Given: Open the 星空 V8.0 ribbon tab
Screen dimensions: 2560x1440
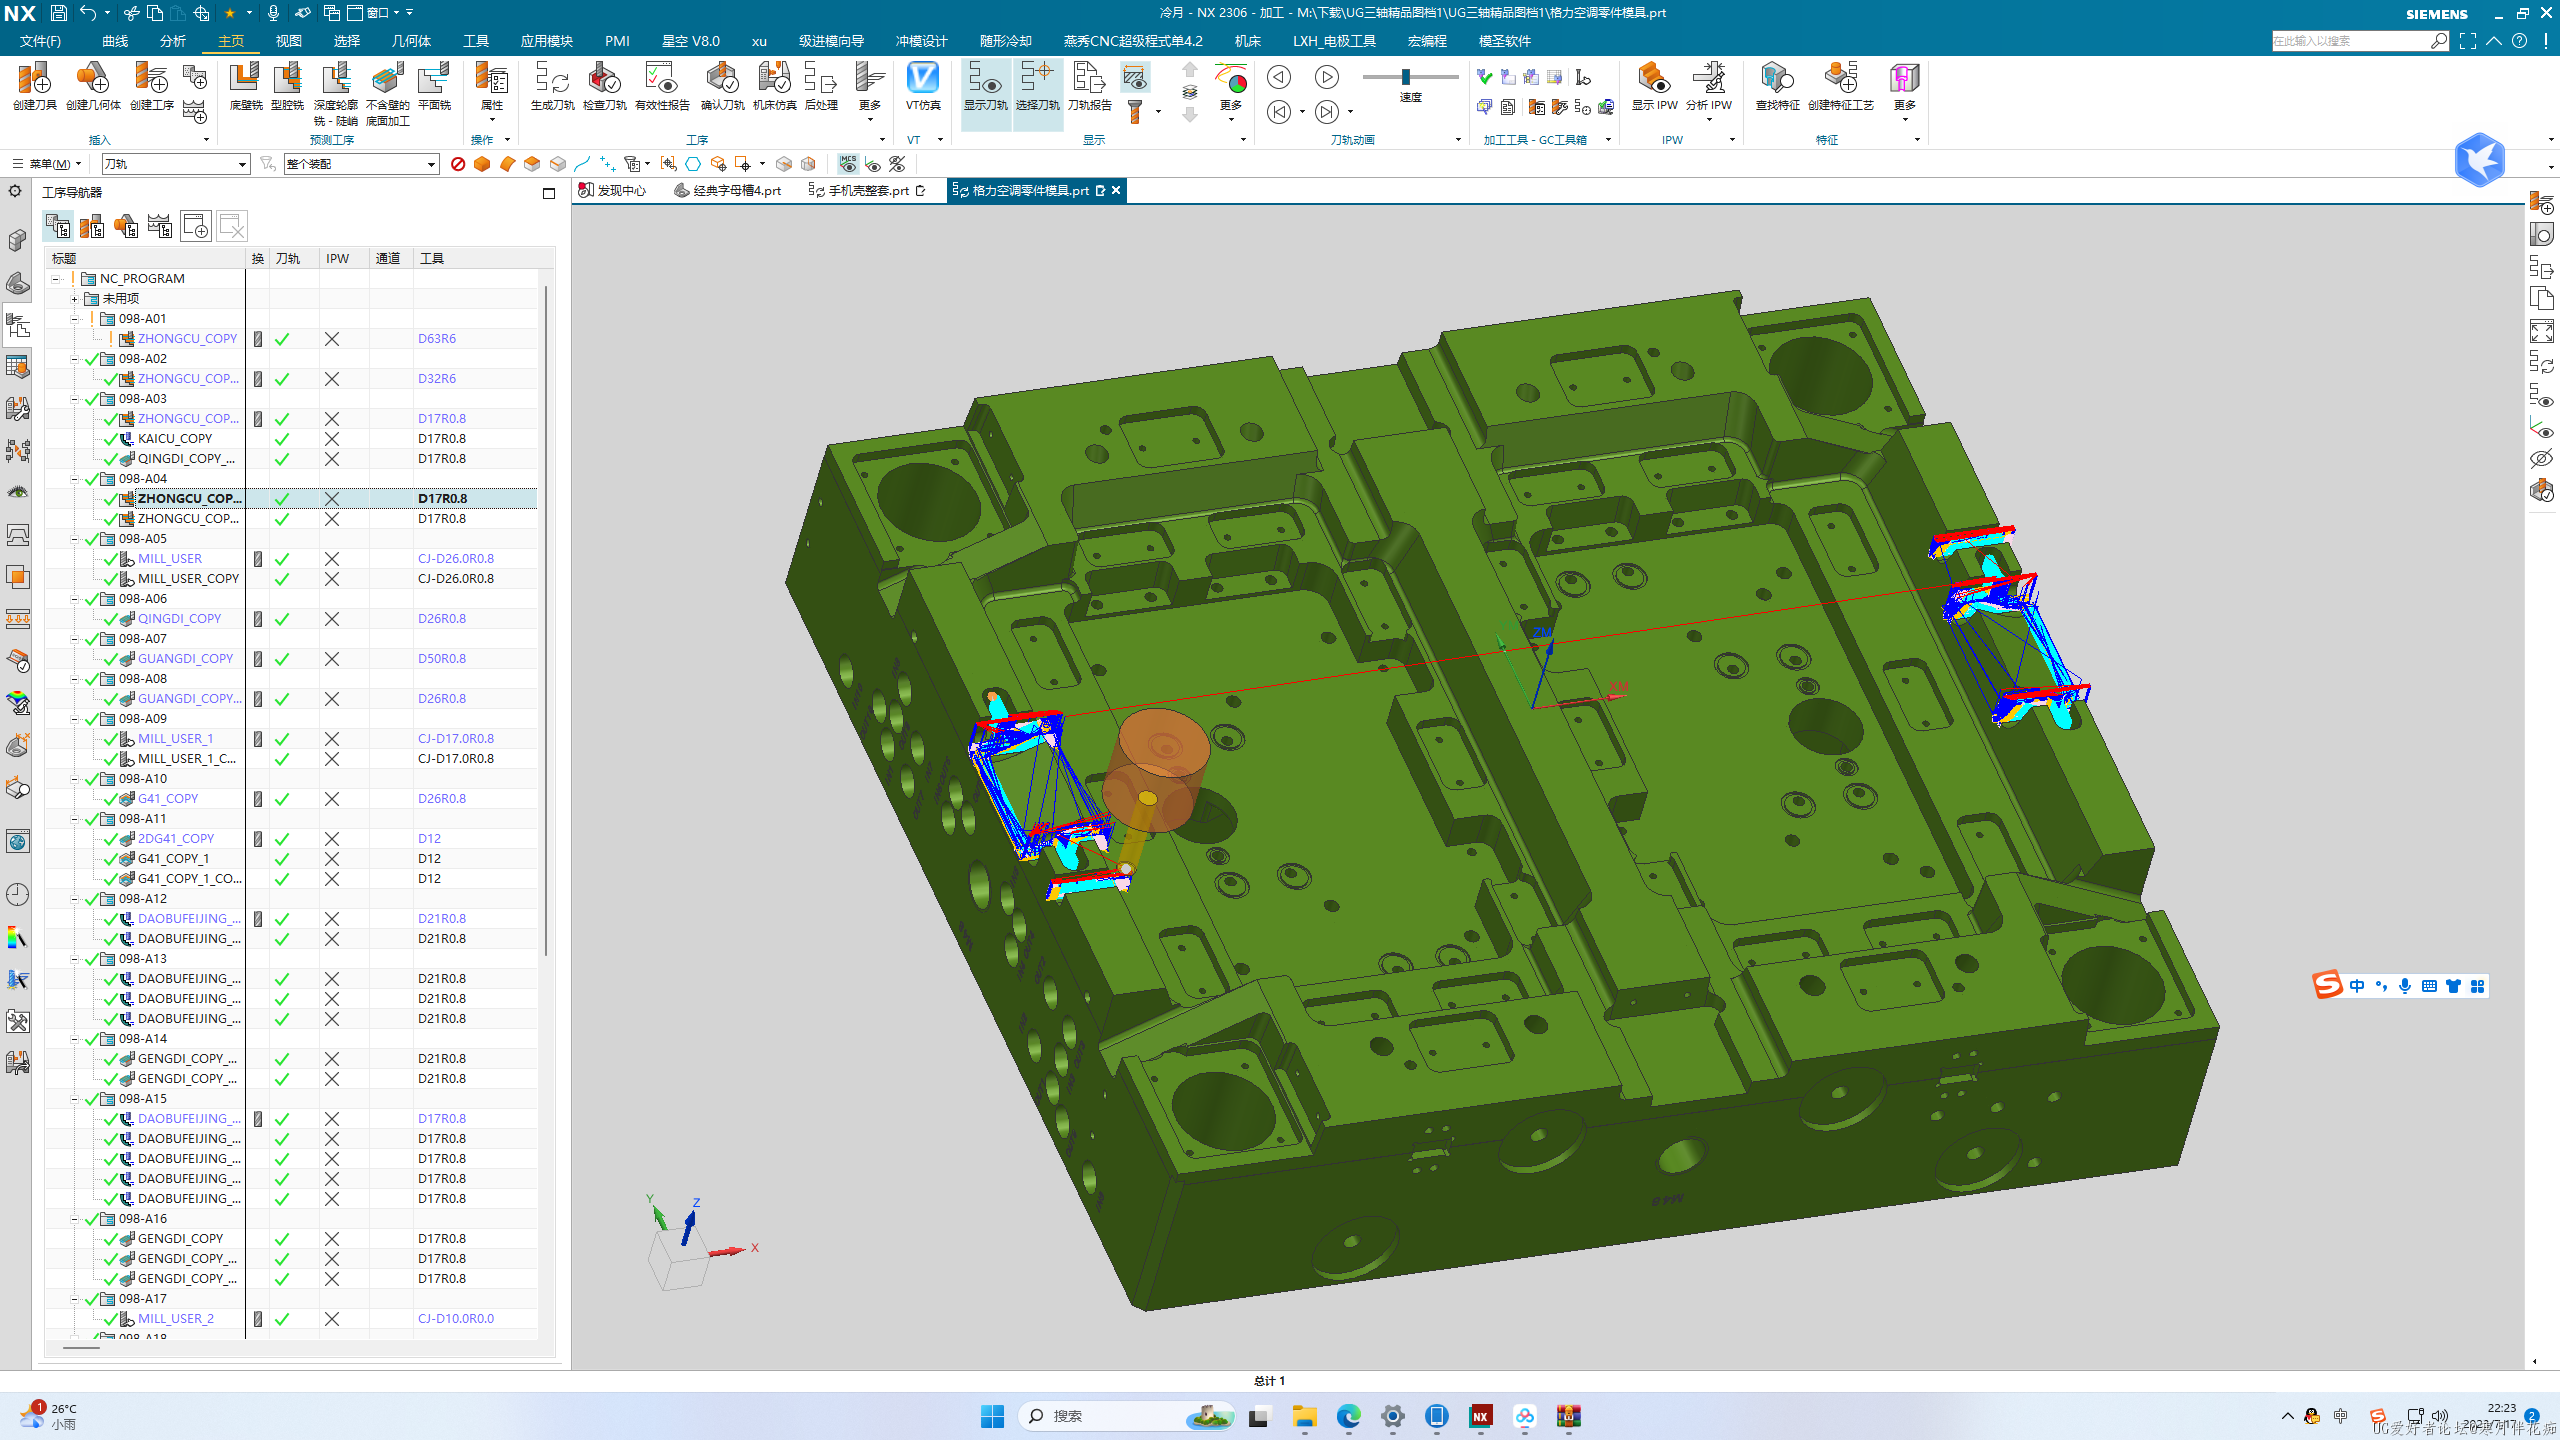Looking at the screenshot, I should tap(690, 41).
